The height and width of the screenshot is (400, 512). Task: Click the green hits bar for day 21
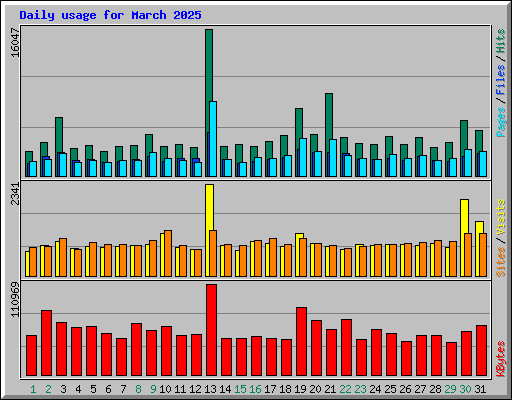tap(329, 116)
